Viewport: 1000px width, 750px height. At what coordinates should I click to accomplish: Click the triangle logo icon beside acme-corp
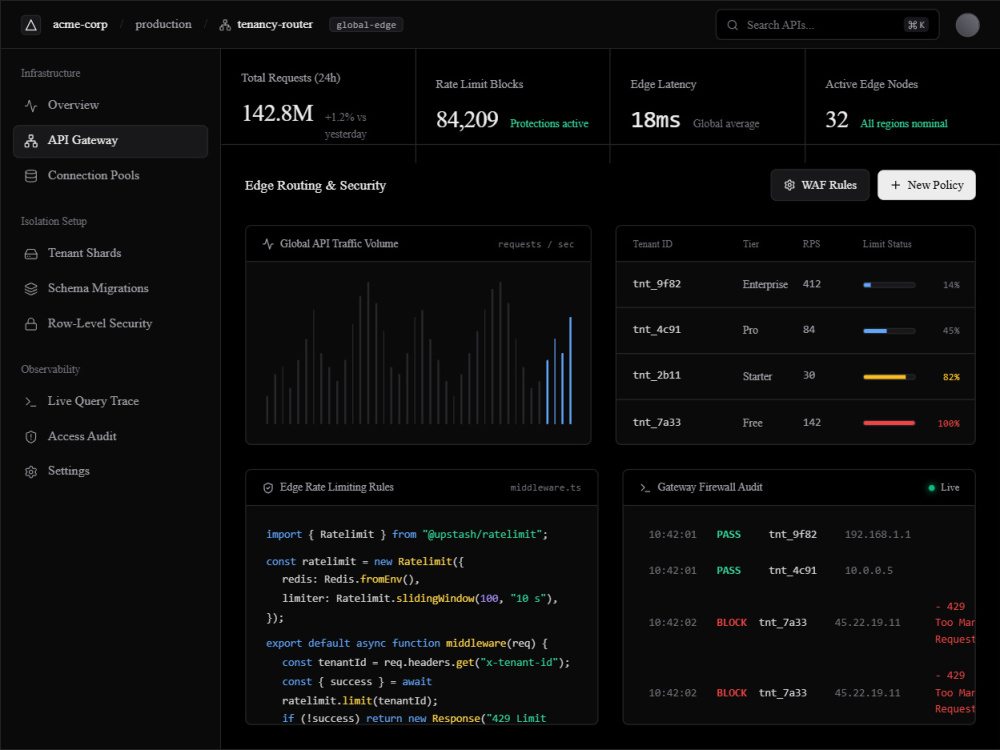coord(31,25)
